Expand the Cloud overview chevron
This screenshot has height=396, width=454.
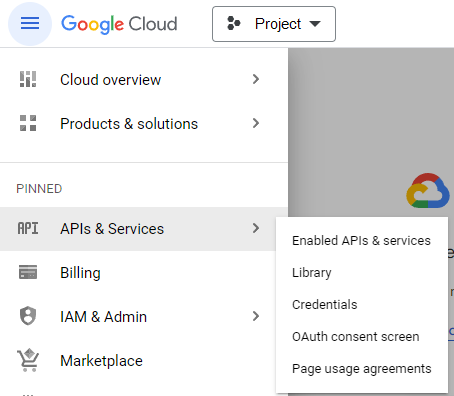coord(256,79)
